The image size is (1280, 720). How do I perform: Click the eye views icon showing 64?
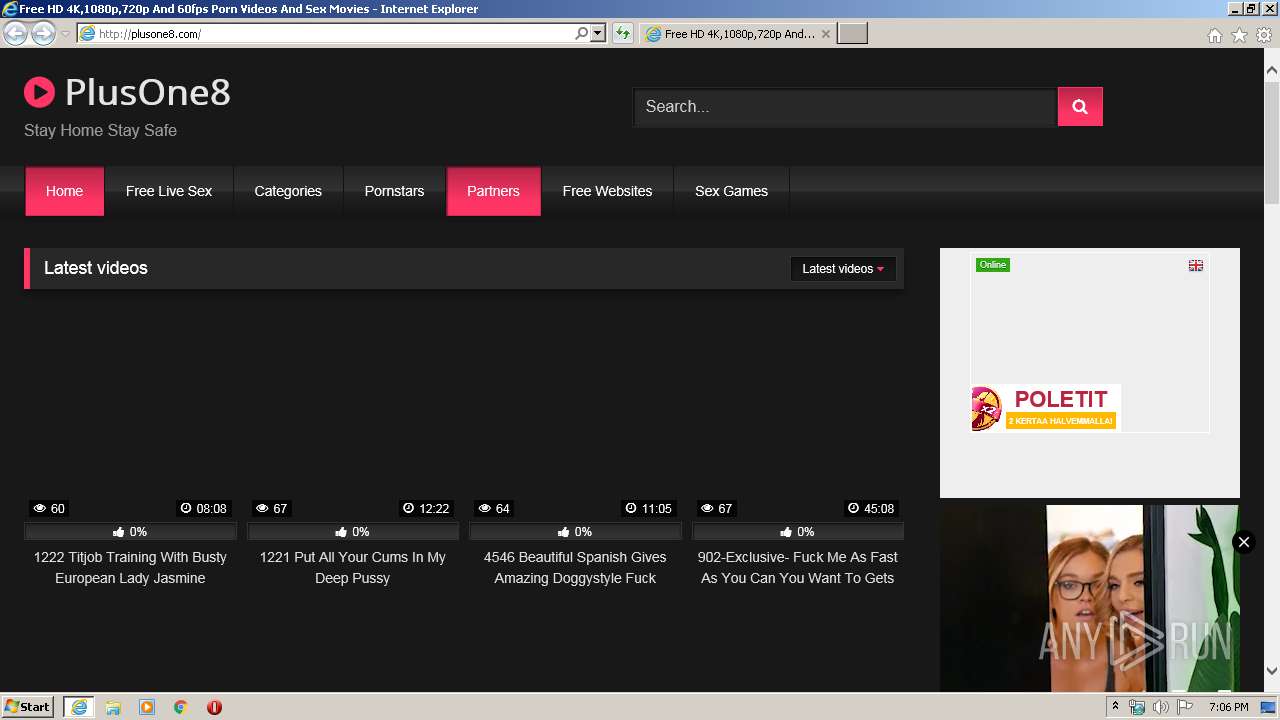click(x=484, y=508)
